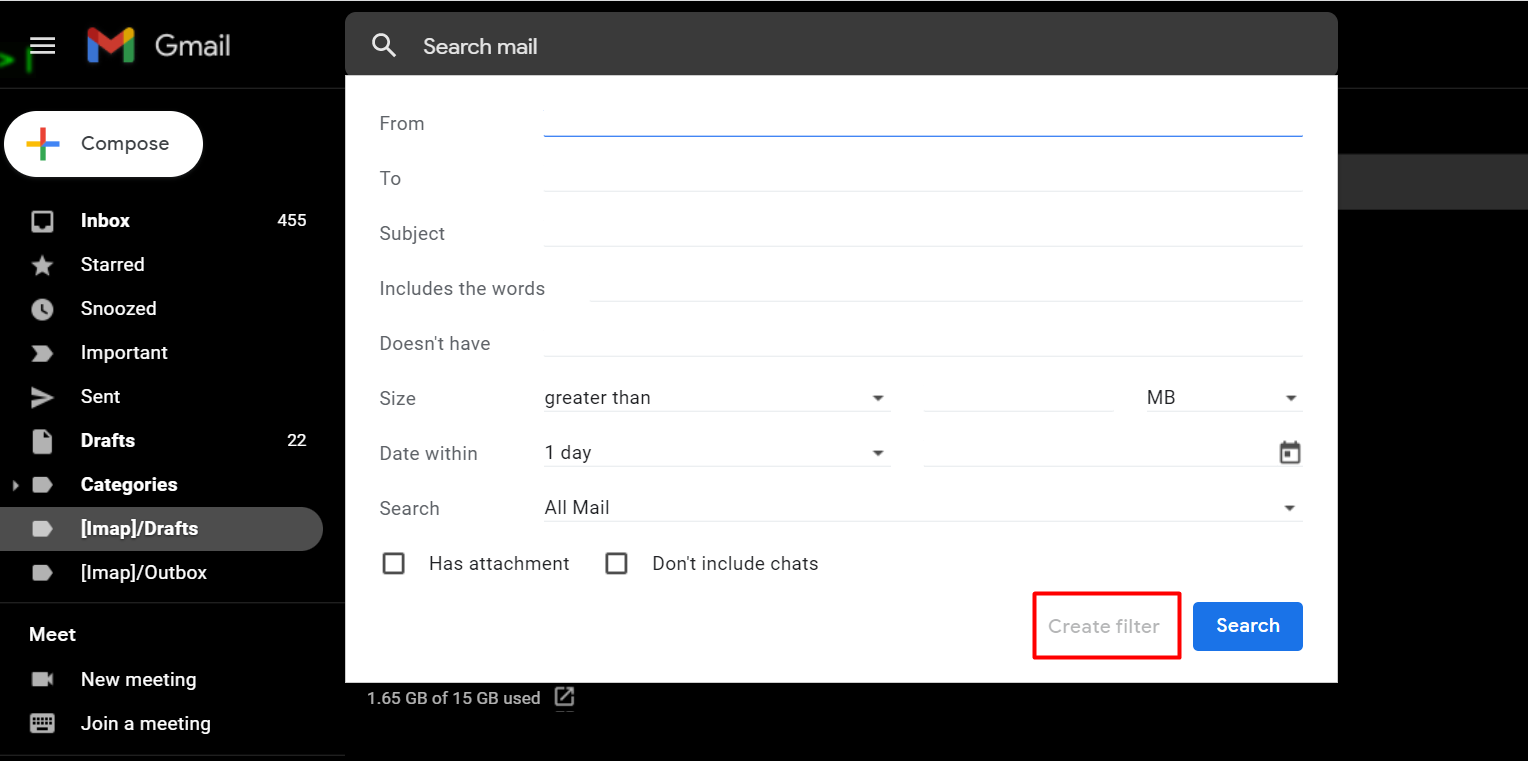Open the Starred folder
This screenshot has width=1528, height=761.
[x=112, y=264]
